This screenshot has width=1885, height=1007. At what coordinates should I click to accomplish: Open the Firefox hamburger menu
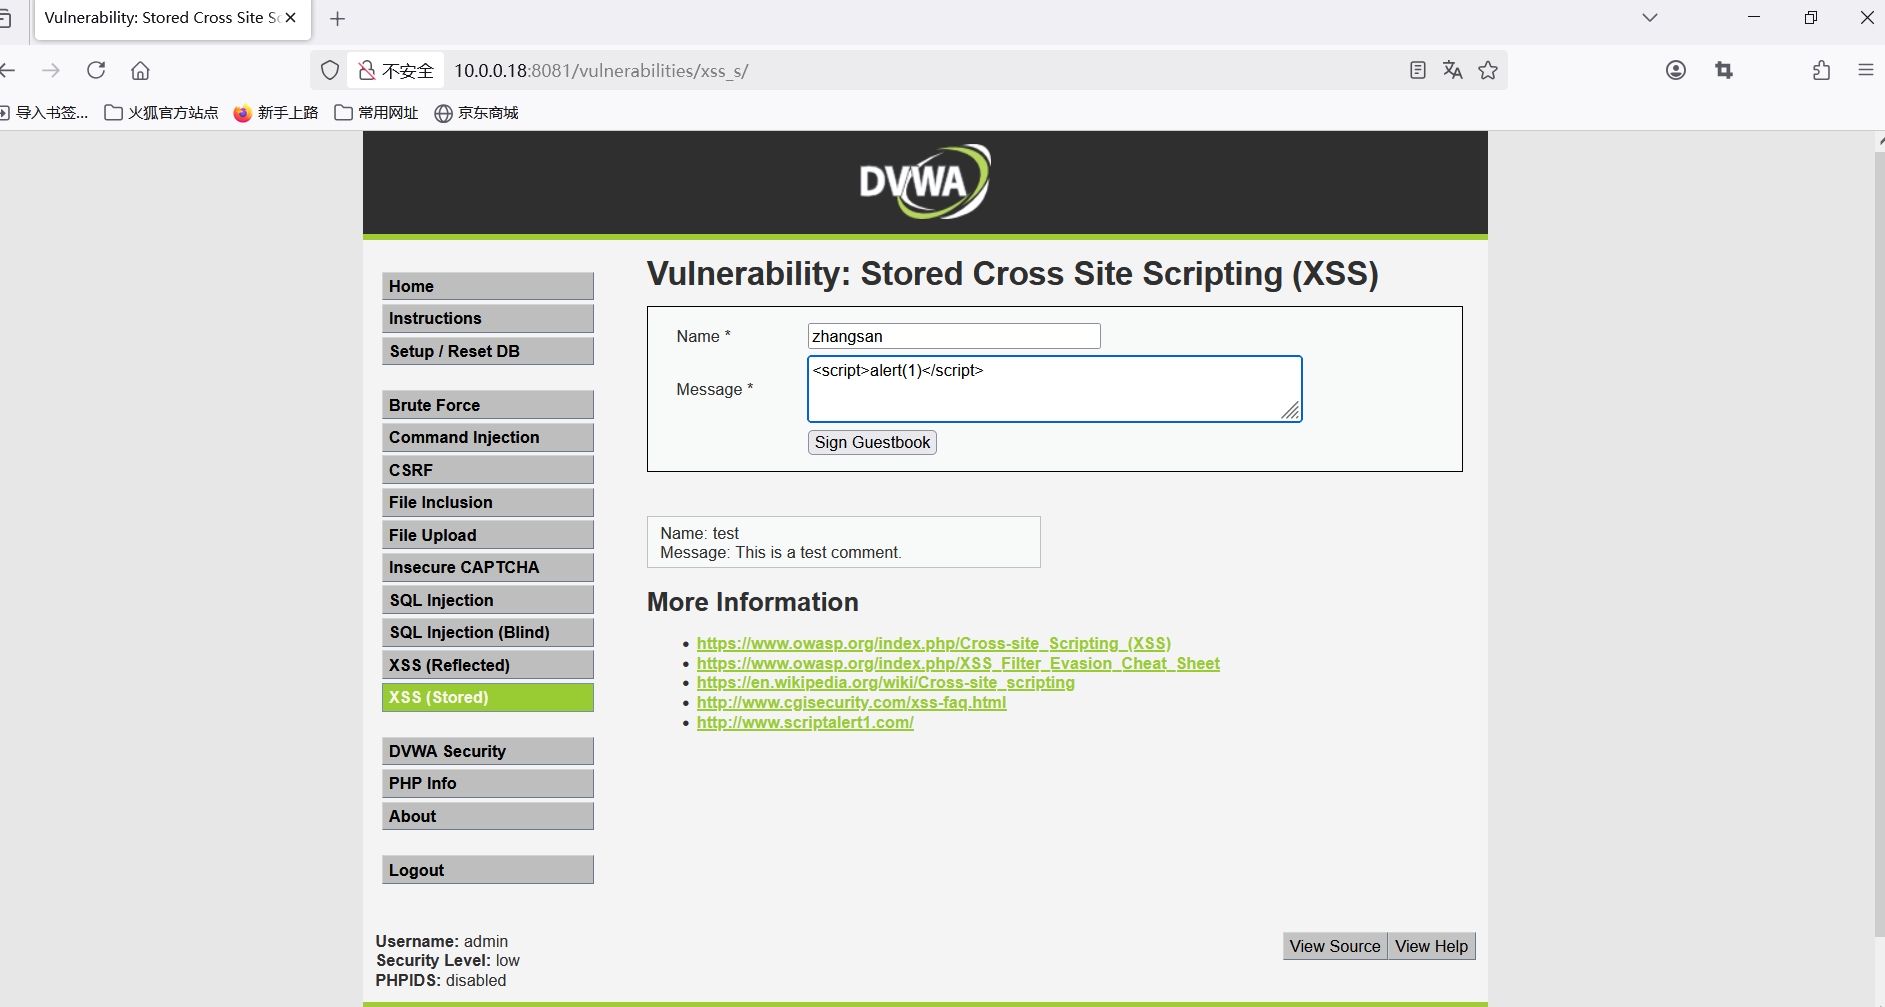click(x=1866, y=70)
